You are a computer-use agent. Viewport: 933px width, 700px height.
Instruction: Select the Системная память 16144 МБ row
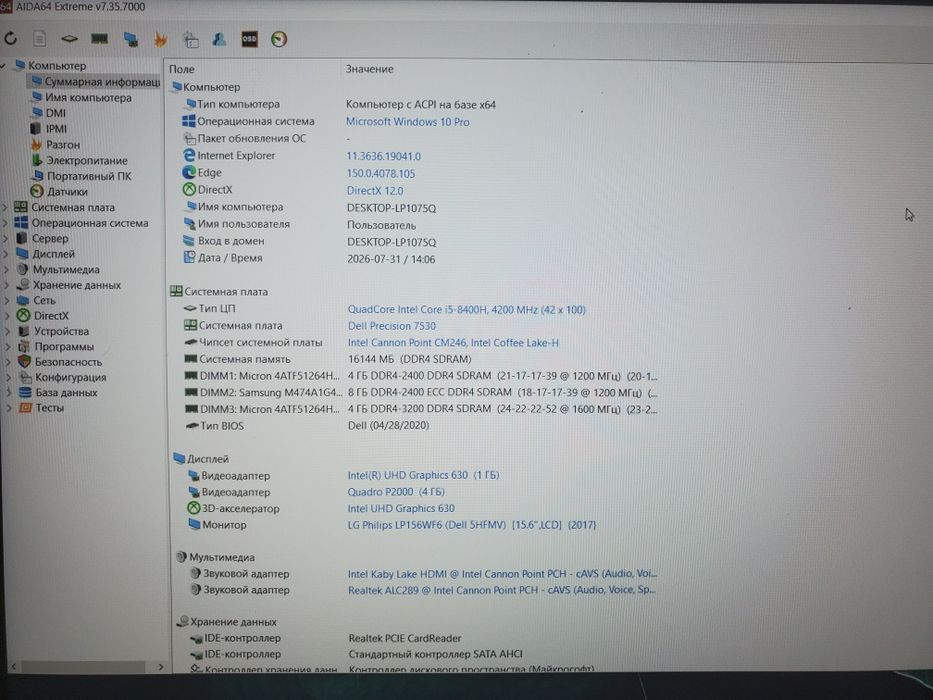328,360
